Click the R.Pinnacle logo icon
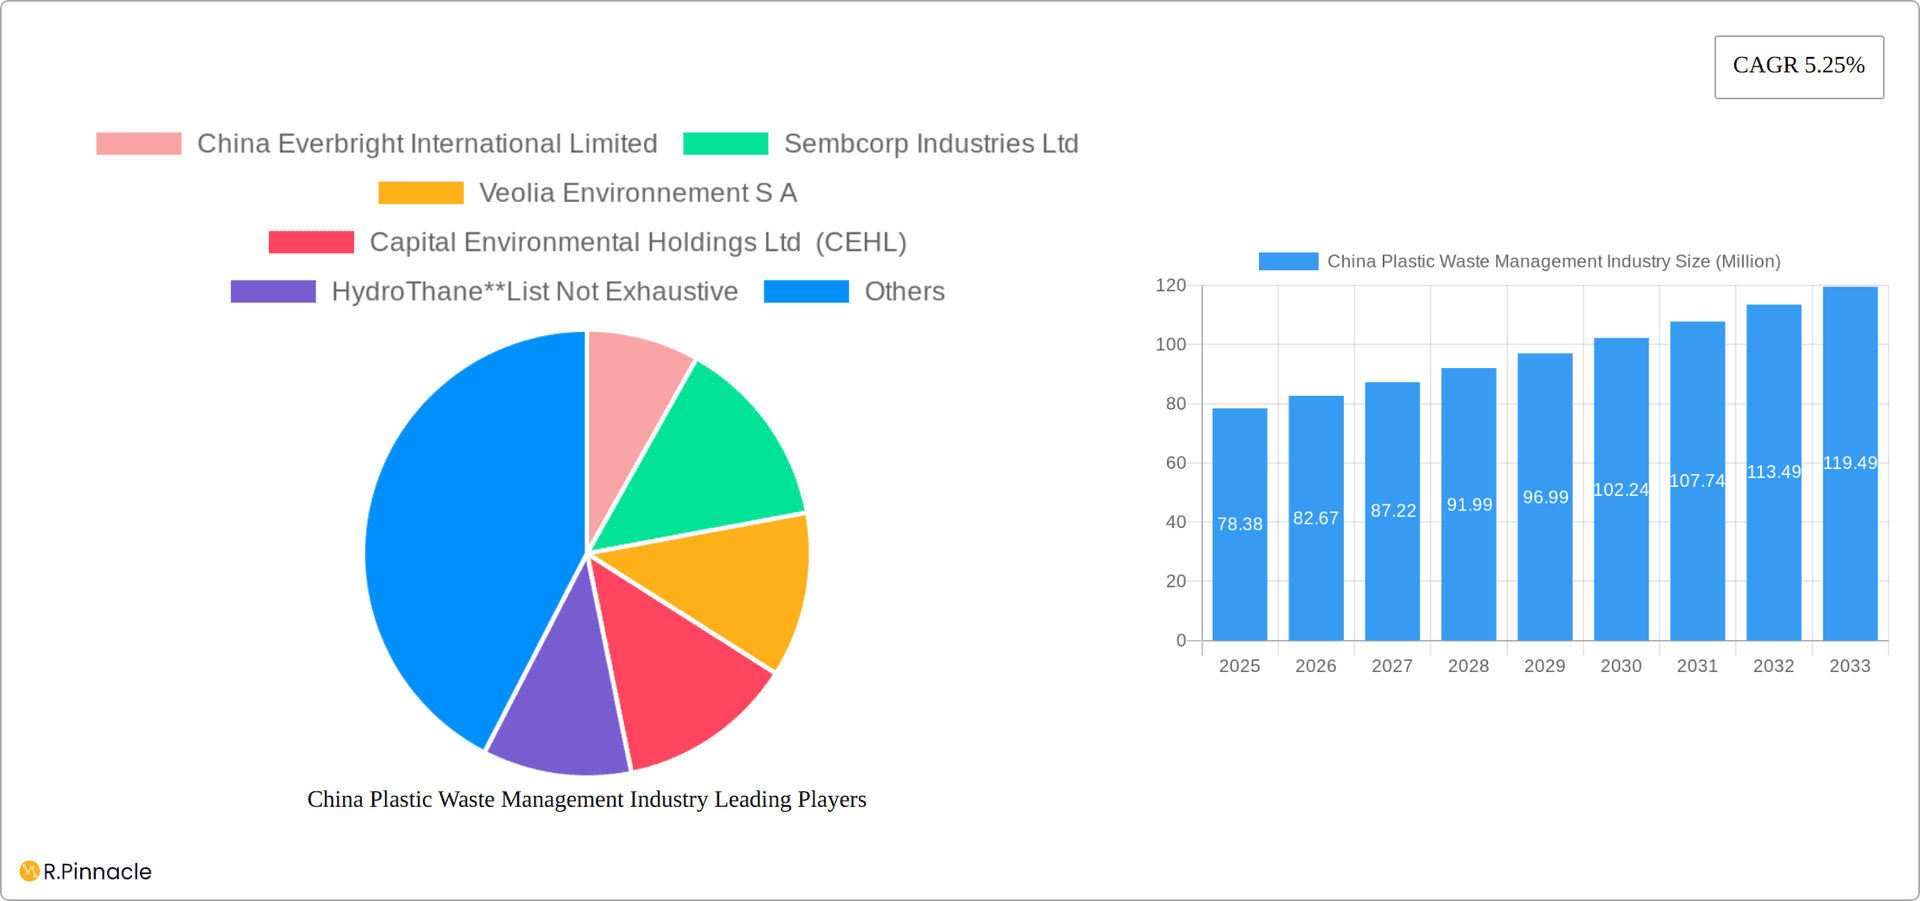Viewport: 1920px width, 901px height. click(27, 871)
